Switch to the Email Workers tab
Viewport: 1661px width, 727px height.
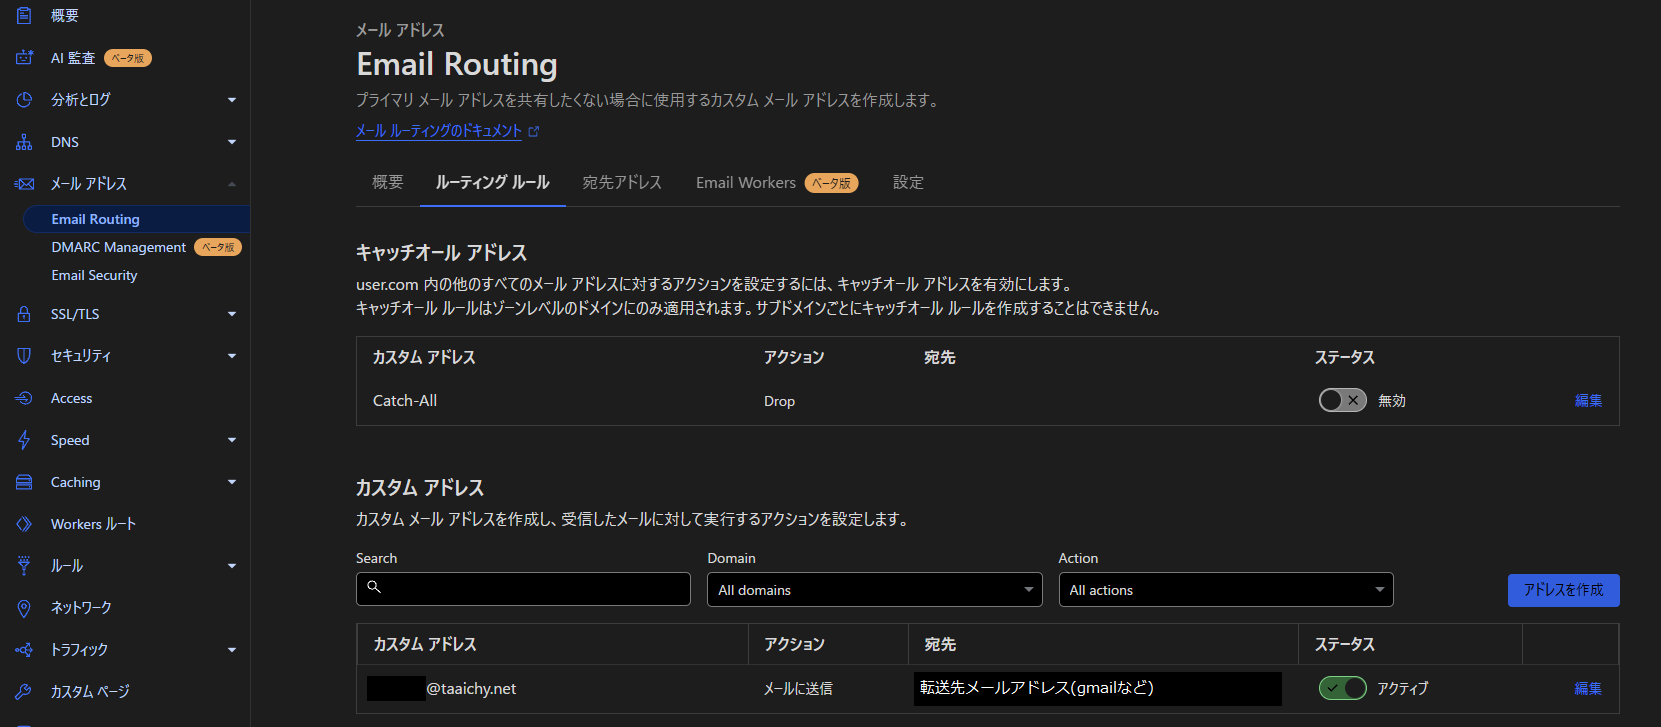coord(746,182)
